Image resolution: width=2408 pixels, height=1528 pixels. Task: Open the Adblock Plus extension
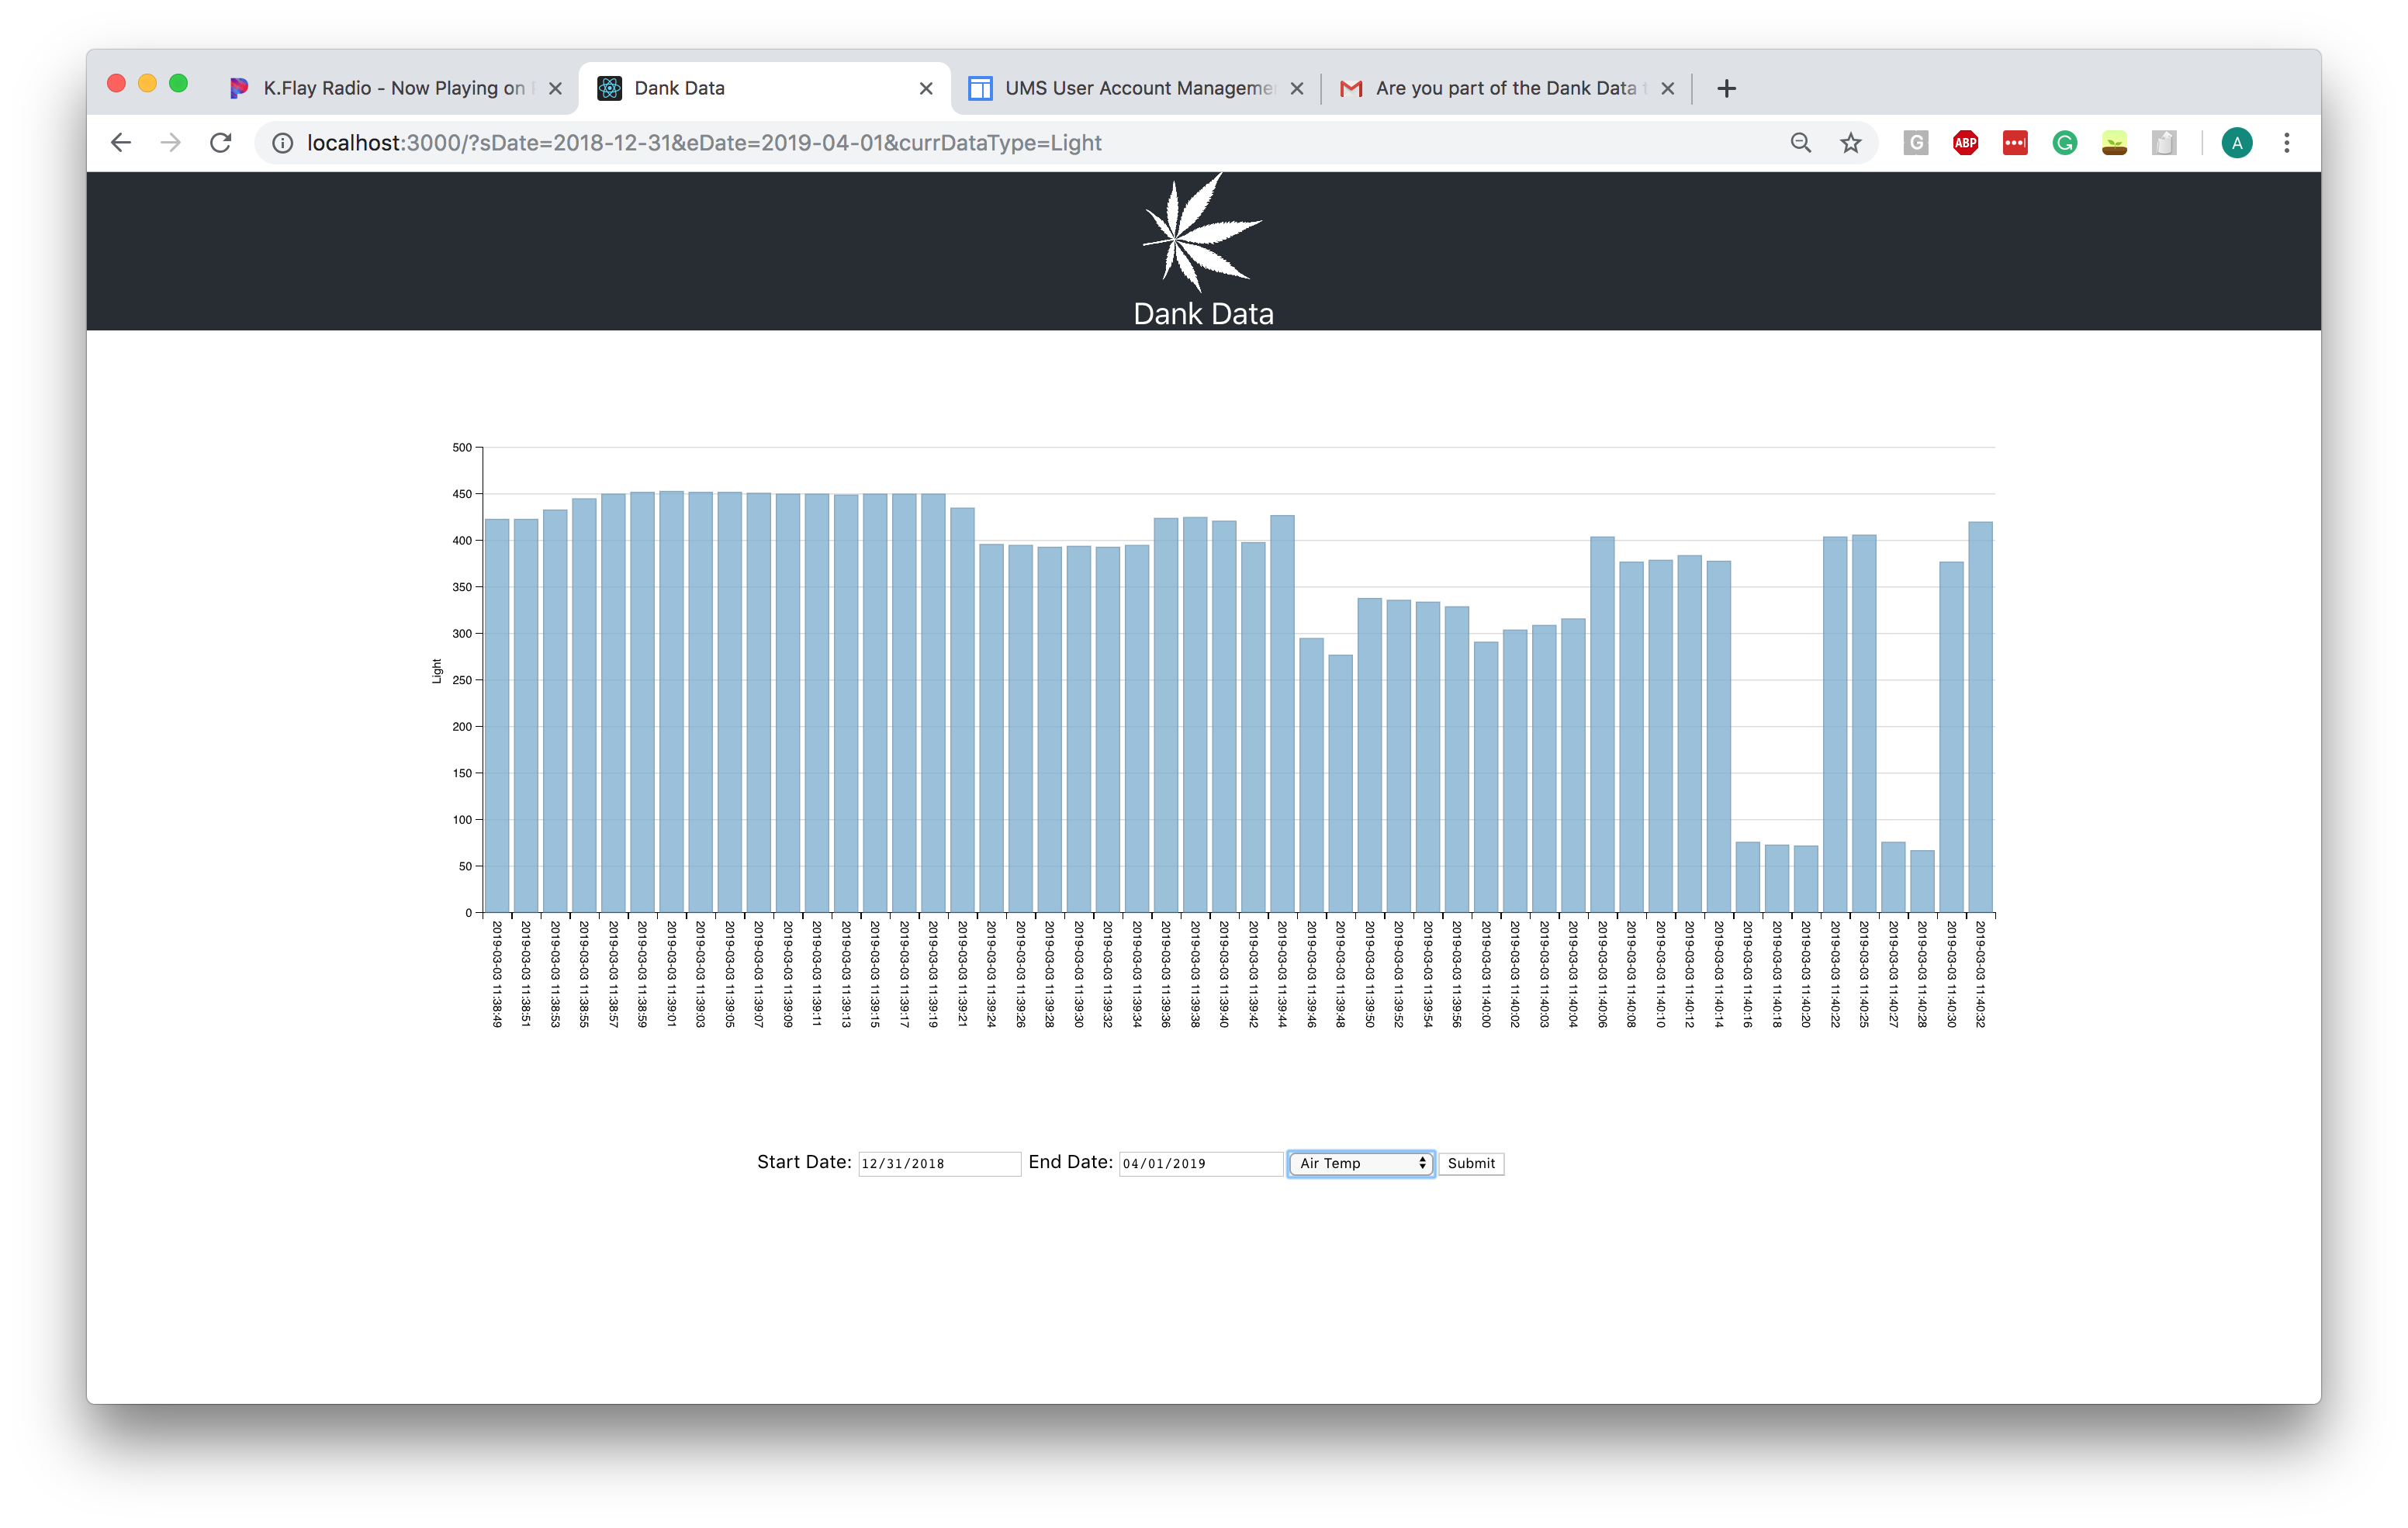(x=1965, y=143)
